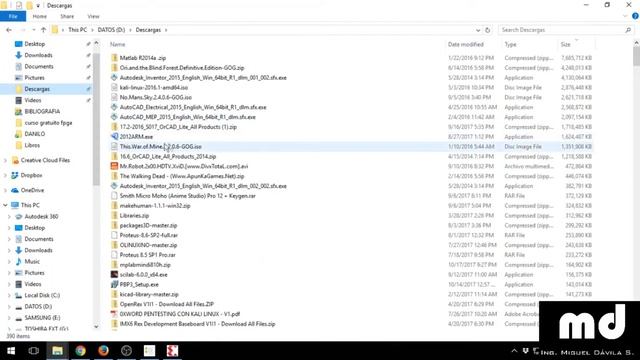The height and width of the screenshot is (360, 640).
Task: Click This PC in the address path
Action: pyautogui.click(x=78, y=30)
